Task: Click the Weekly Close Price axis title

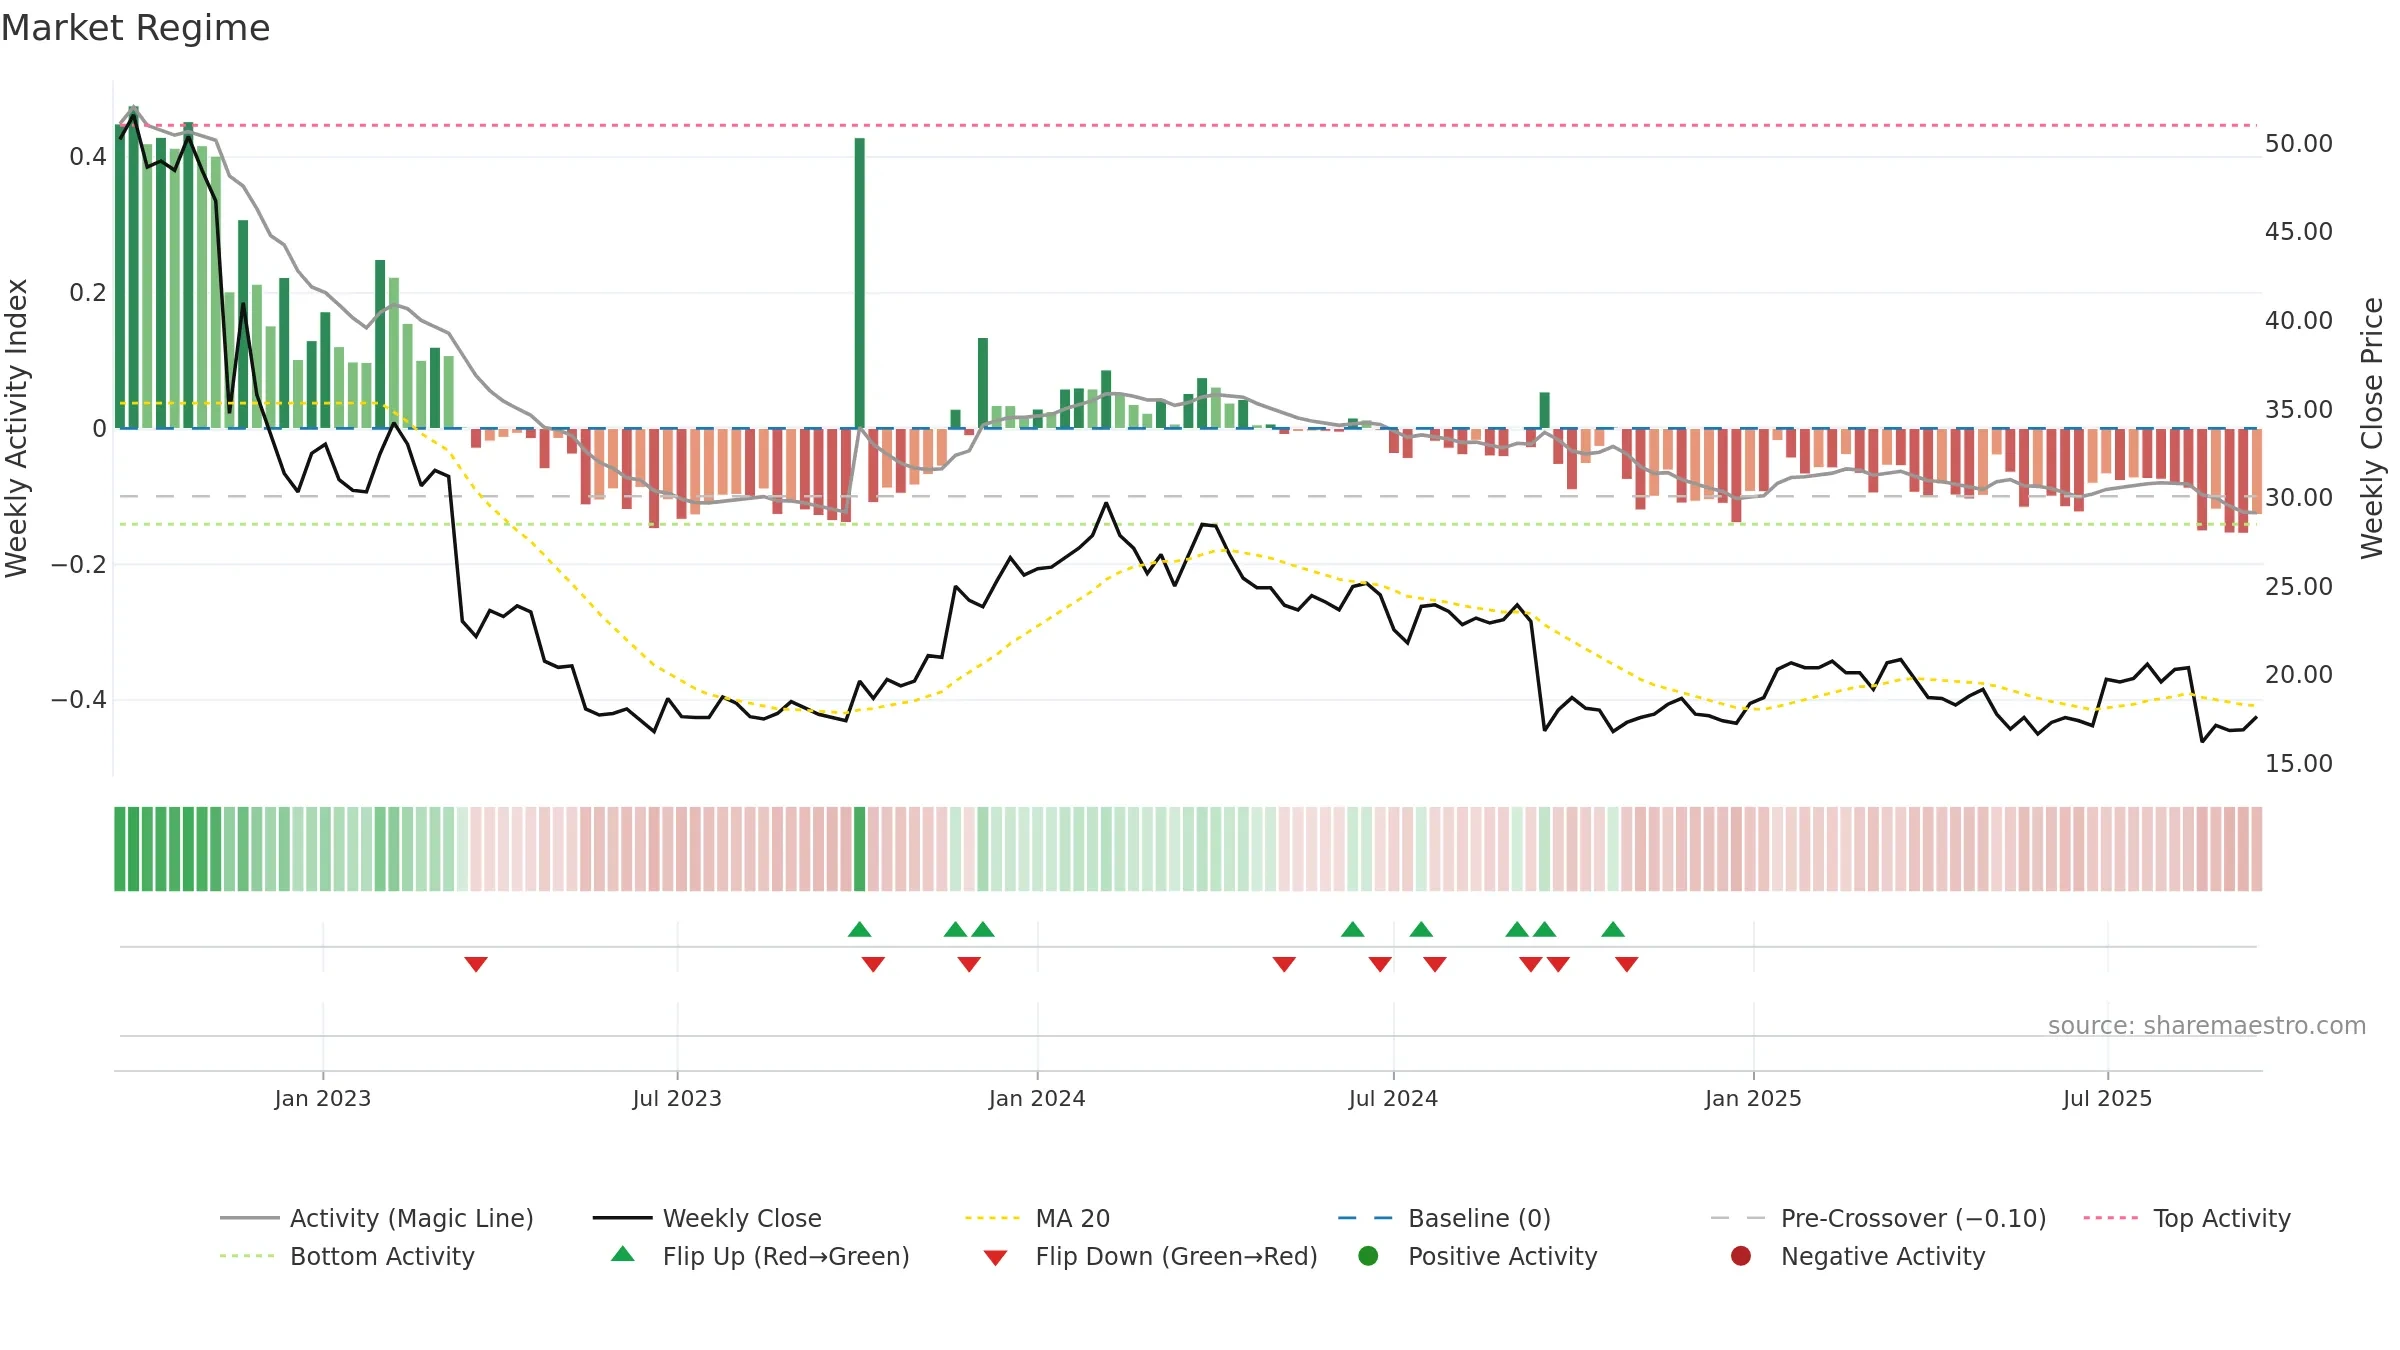Action: coord(2372,428)
